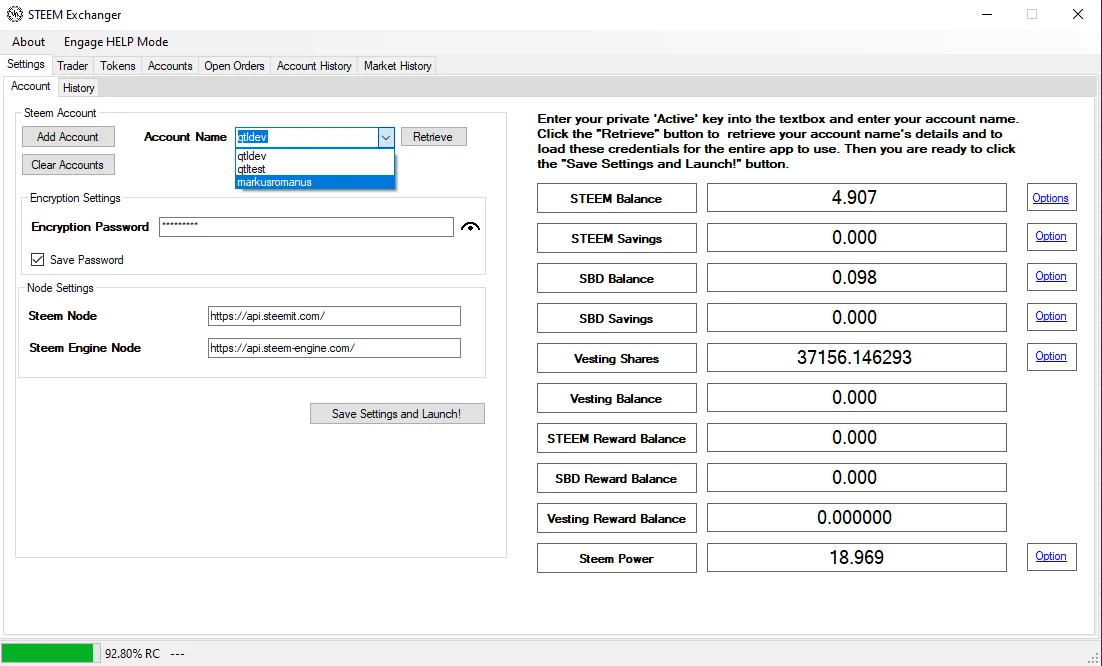Click the 92.80% RC status text

click(132, 654)
